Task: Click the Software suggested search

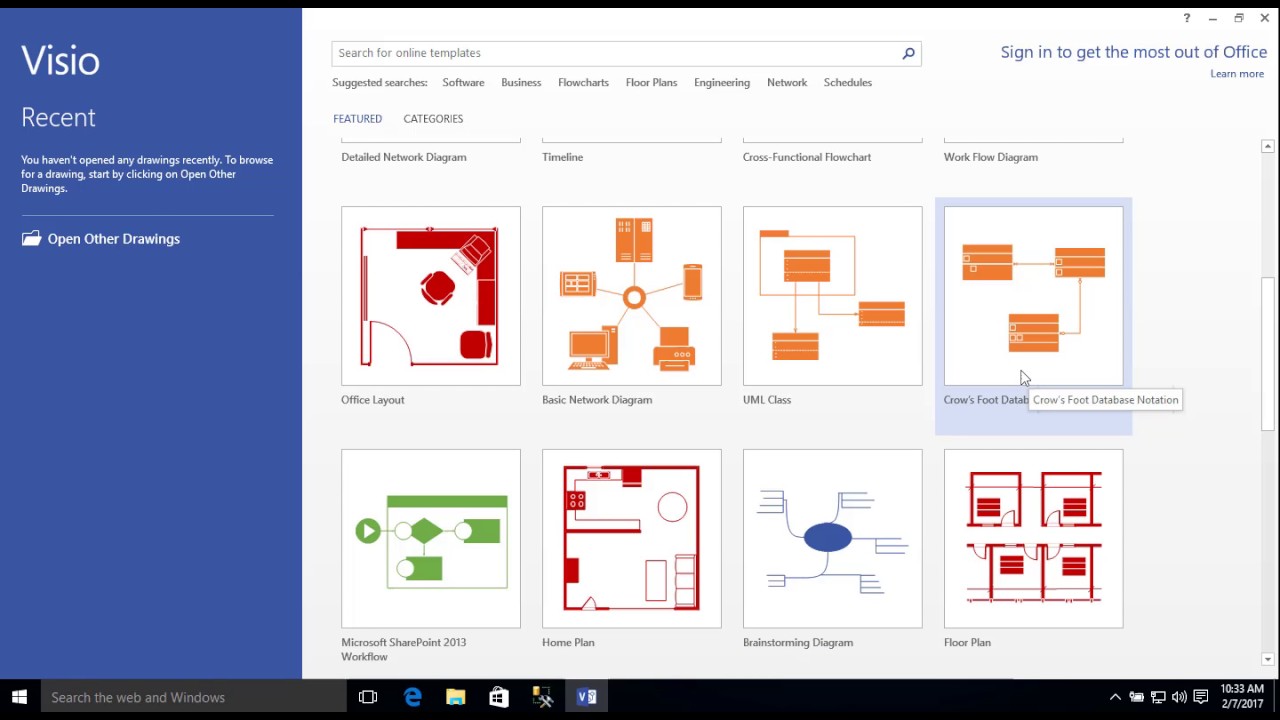Action: (463, 83)
